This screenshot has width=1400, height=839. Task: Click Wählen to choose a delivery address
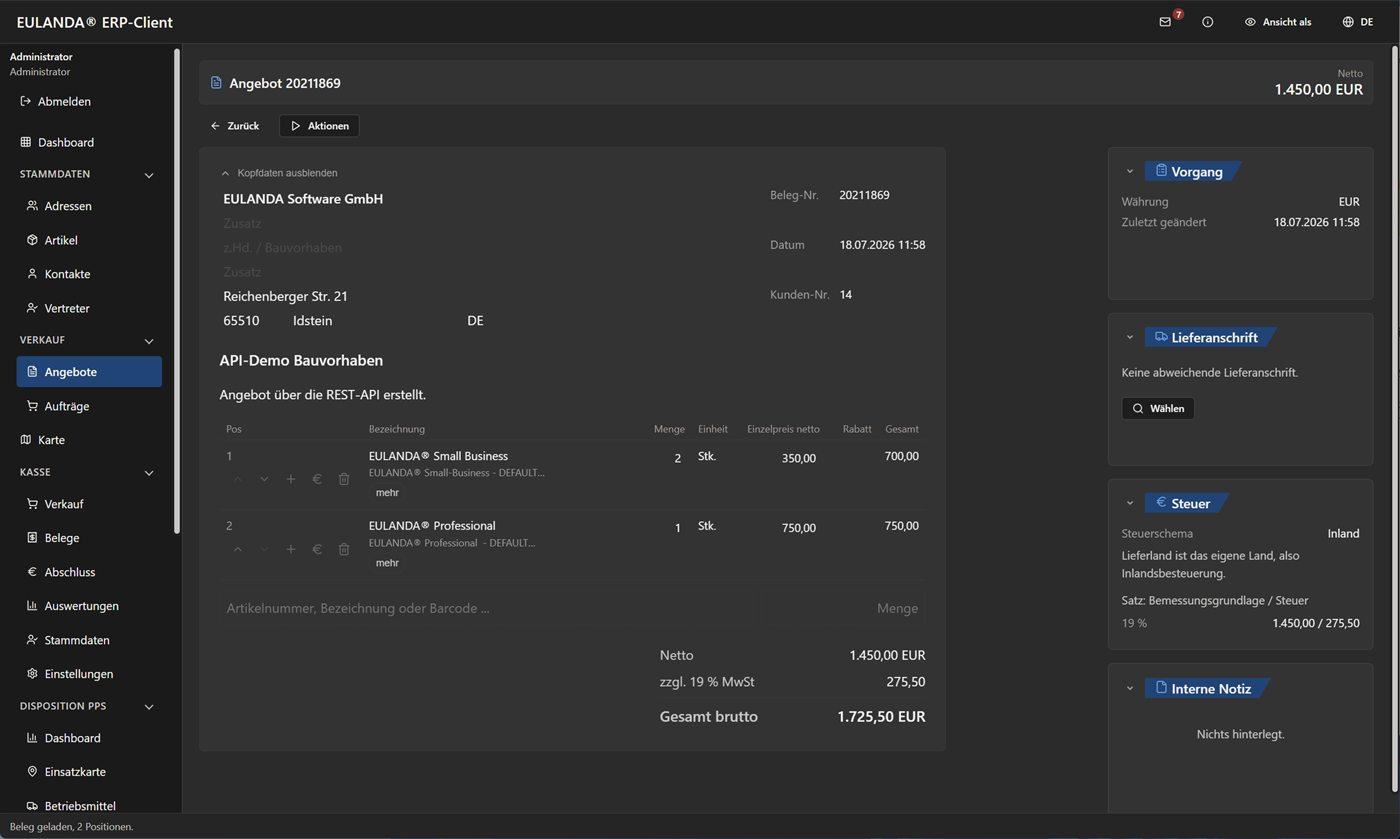click(1158, 408)
